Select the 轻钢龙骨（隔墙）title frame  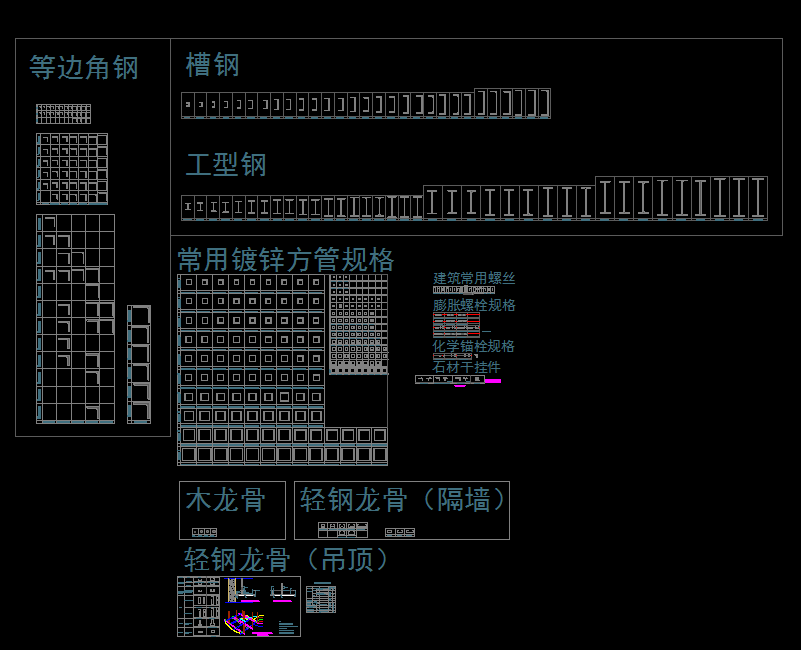tap(401, 510)
